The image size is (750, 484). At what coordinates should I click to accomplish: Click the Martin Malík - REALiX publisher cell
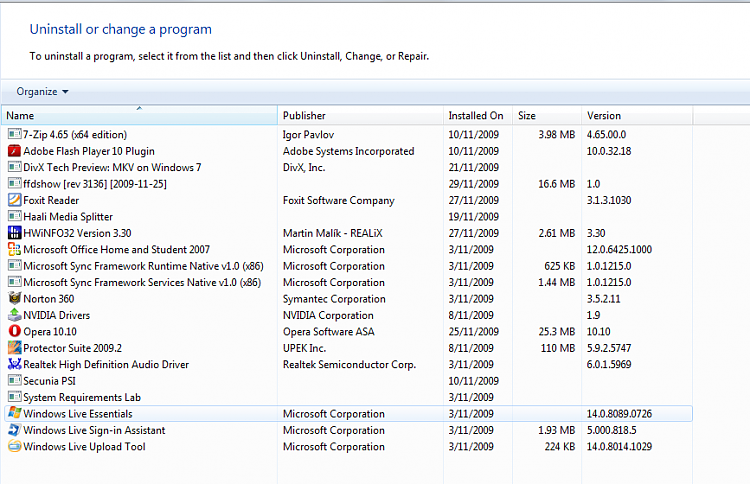point(332,233)
